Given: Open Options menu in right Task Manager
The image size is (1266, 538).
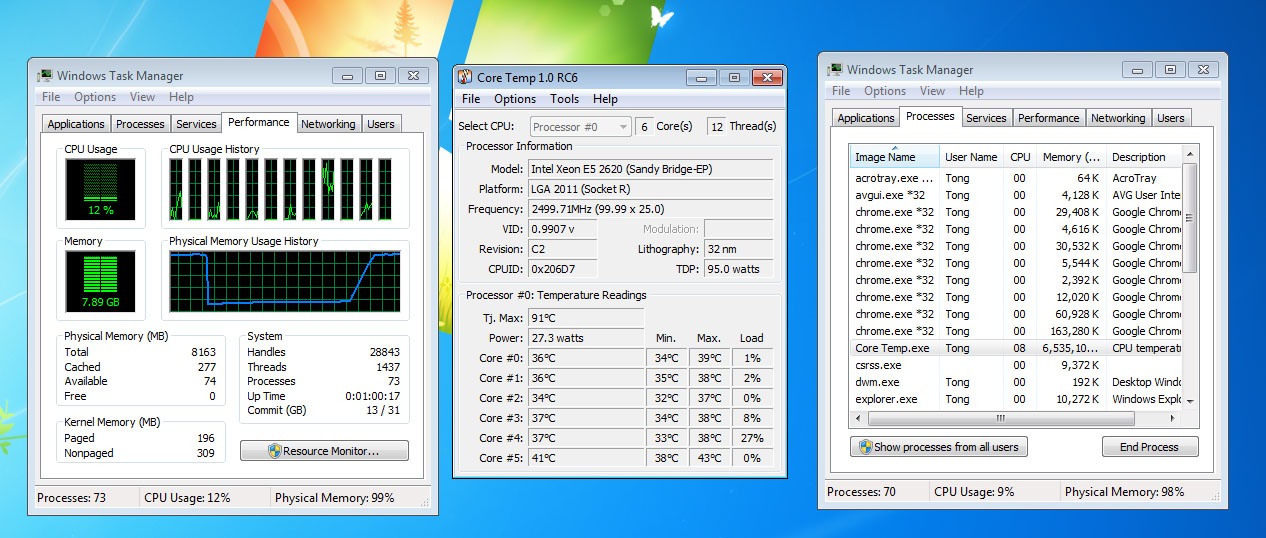Looking at the screenshot, I should click(x=885, y=91).
